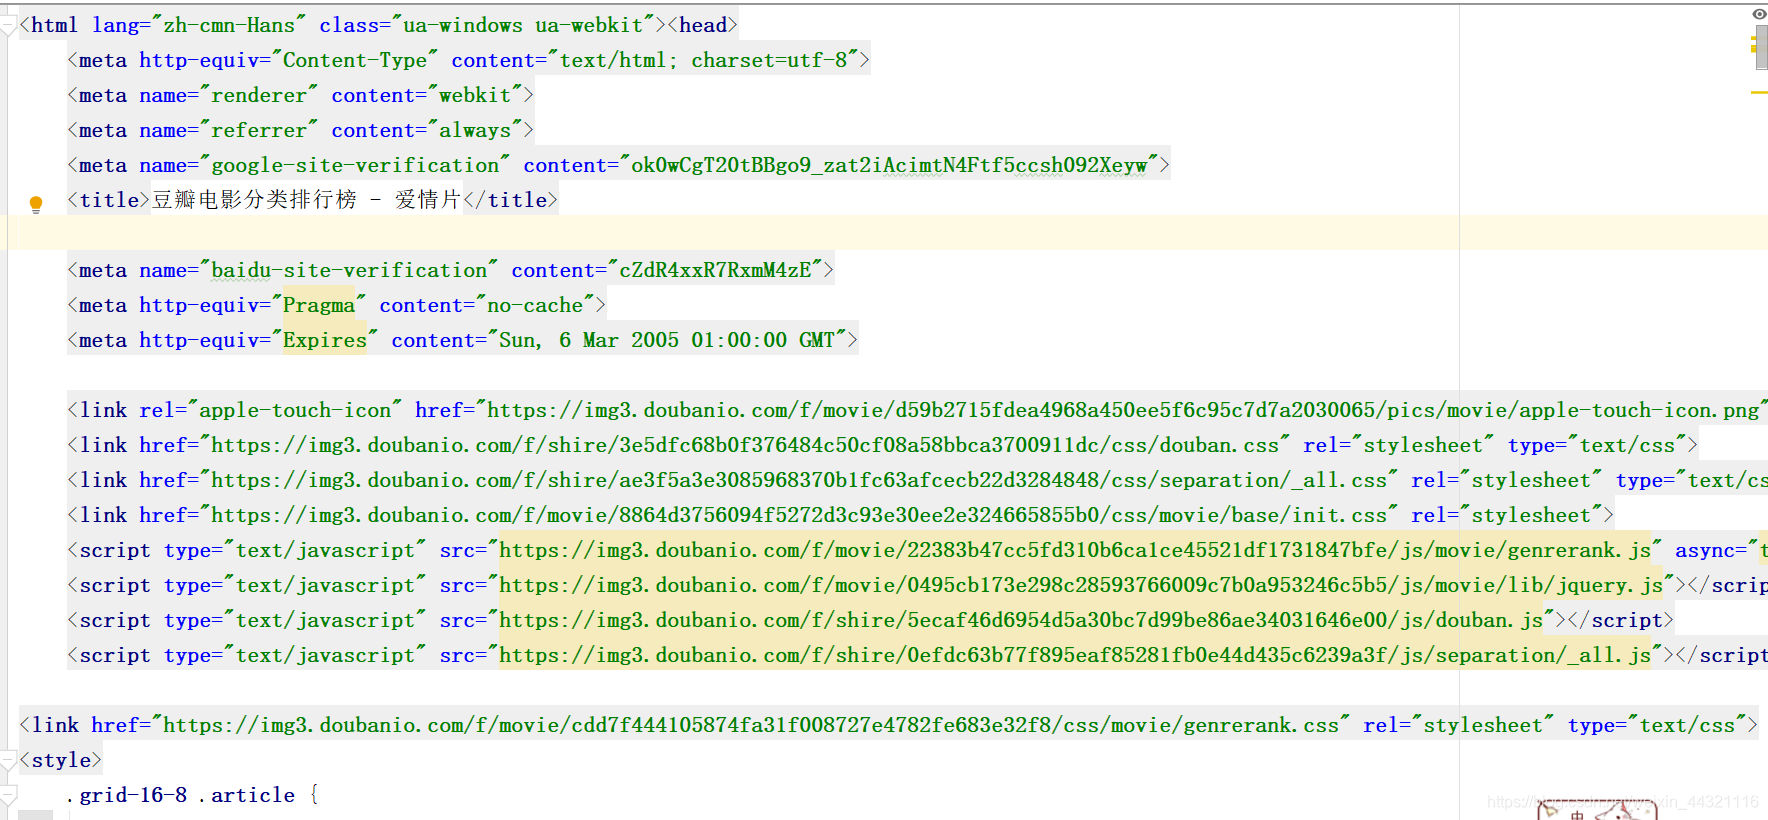Click the ".grid-16-8 .article" CSS selector
Screen dimensions: 1768x820
pyautogui.click(x=181, y=795)
